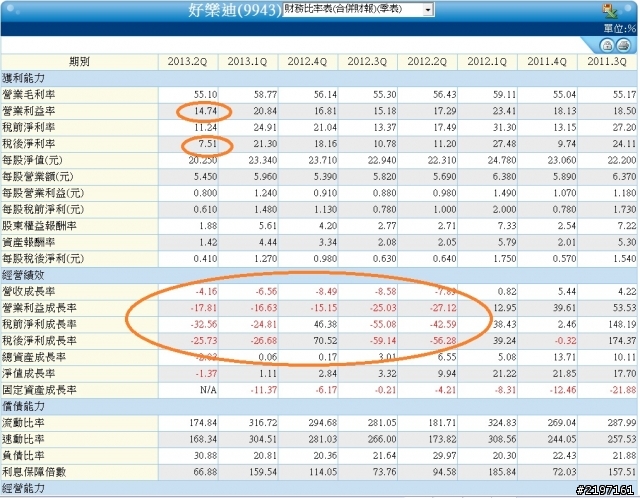The image size is (640, 498).
Task: Select the 每股營業利益(元) row label
Action: click(x=43, y=193)
